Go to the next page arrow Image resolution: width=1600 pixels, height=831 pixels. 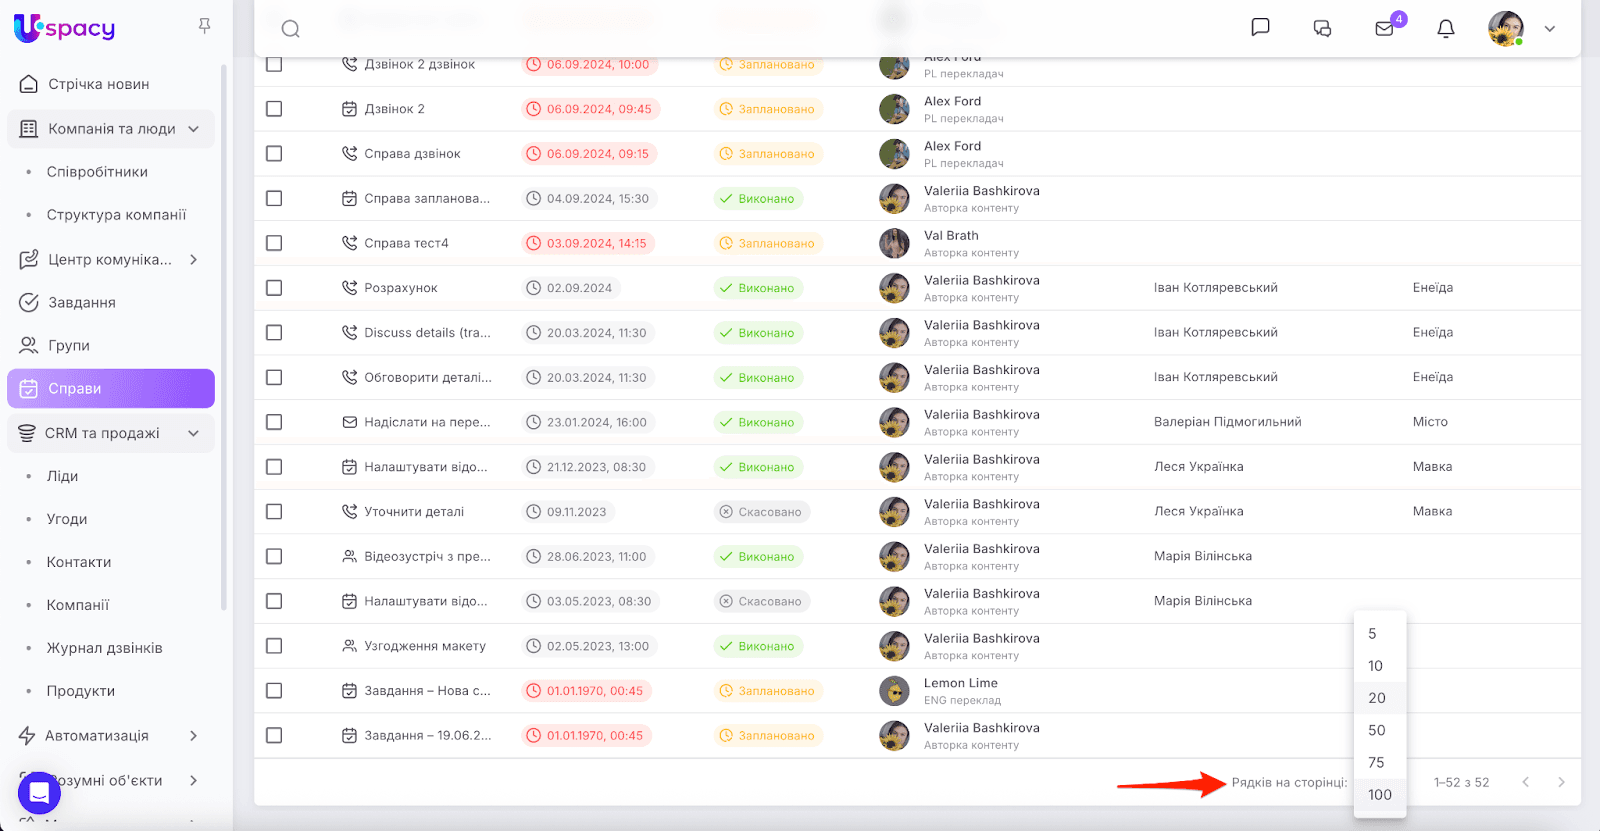pos(1561,782)
